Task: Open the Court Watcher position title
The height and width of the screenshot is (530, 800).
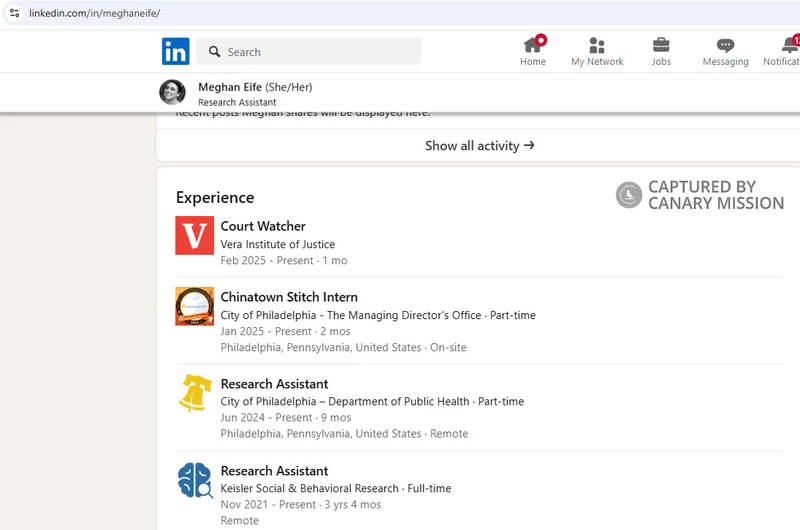Action: (263, 226)
